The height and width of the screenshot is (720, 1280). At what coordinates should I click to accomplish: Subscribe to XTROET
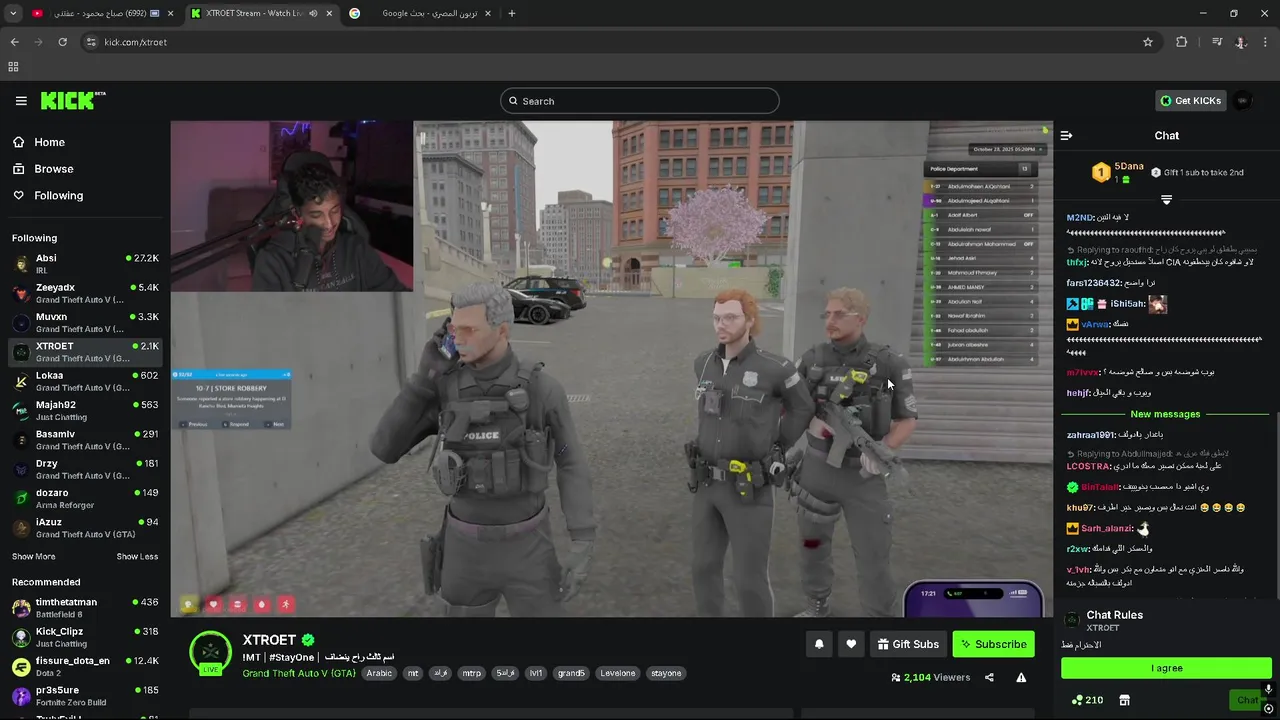point(994,644)
